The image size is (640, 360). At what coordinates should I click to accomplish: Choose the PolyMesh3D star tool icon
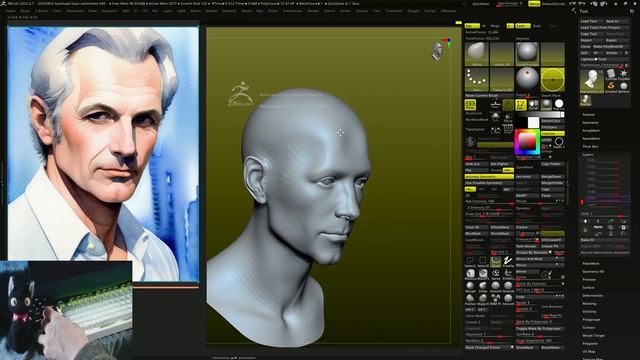[624, 74]
